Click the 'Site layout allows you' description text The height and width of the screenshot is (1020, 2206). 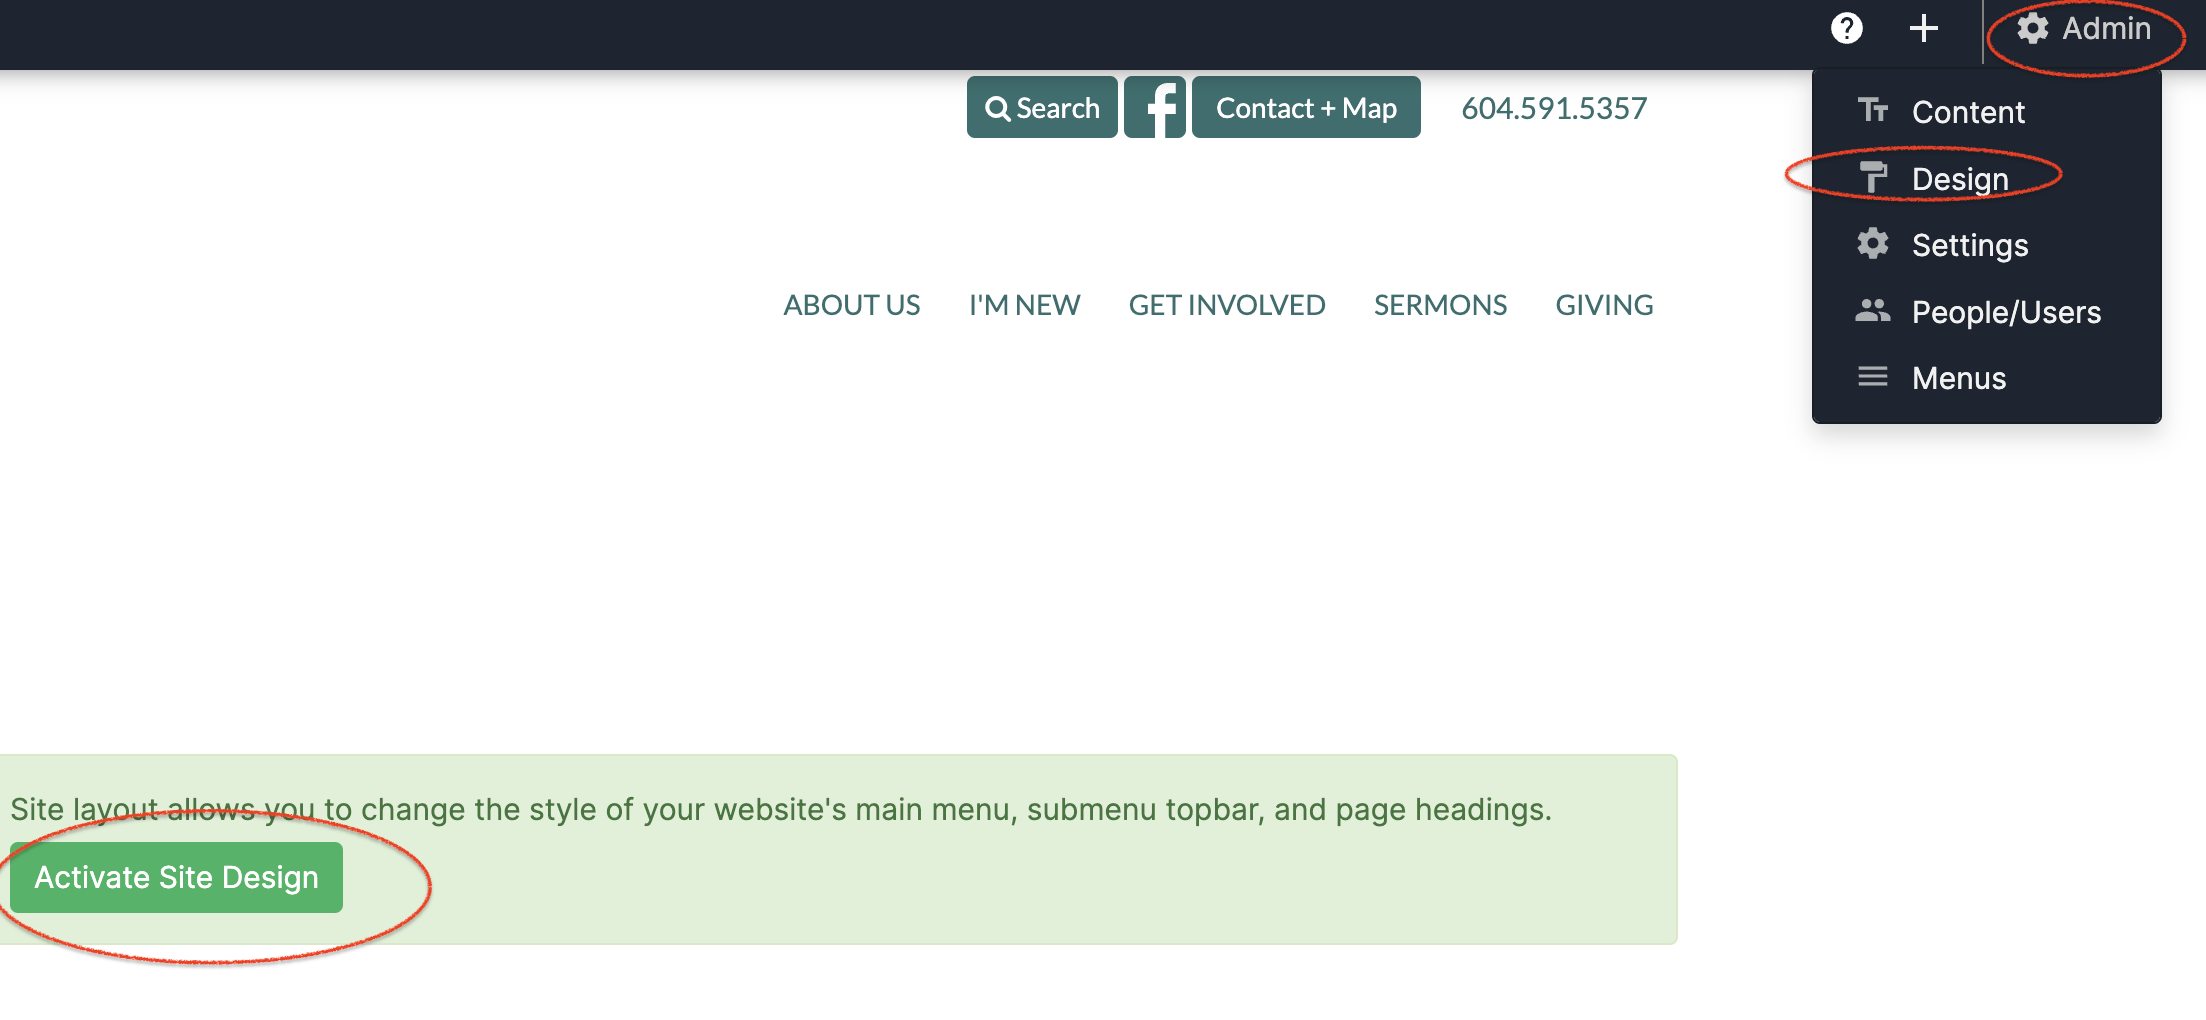click(x=781, y=809)
